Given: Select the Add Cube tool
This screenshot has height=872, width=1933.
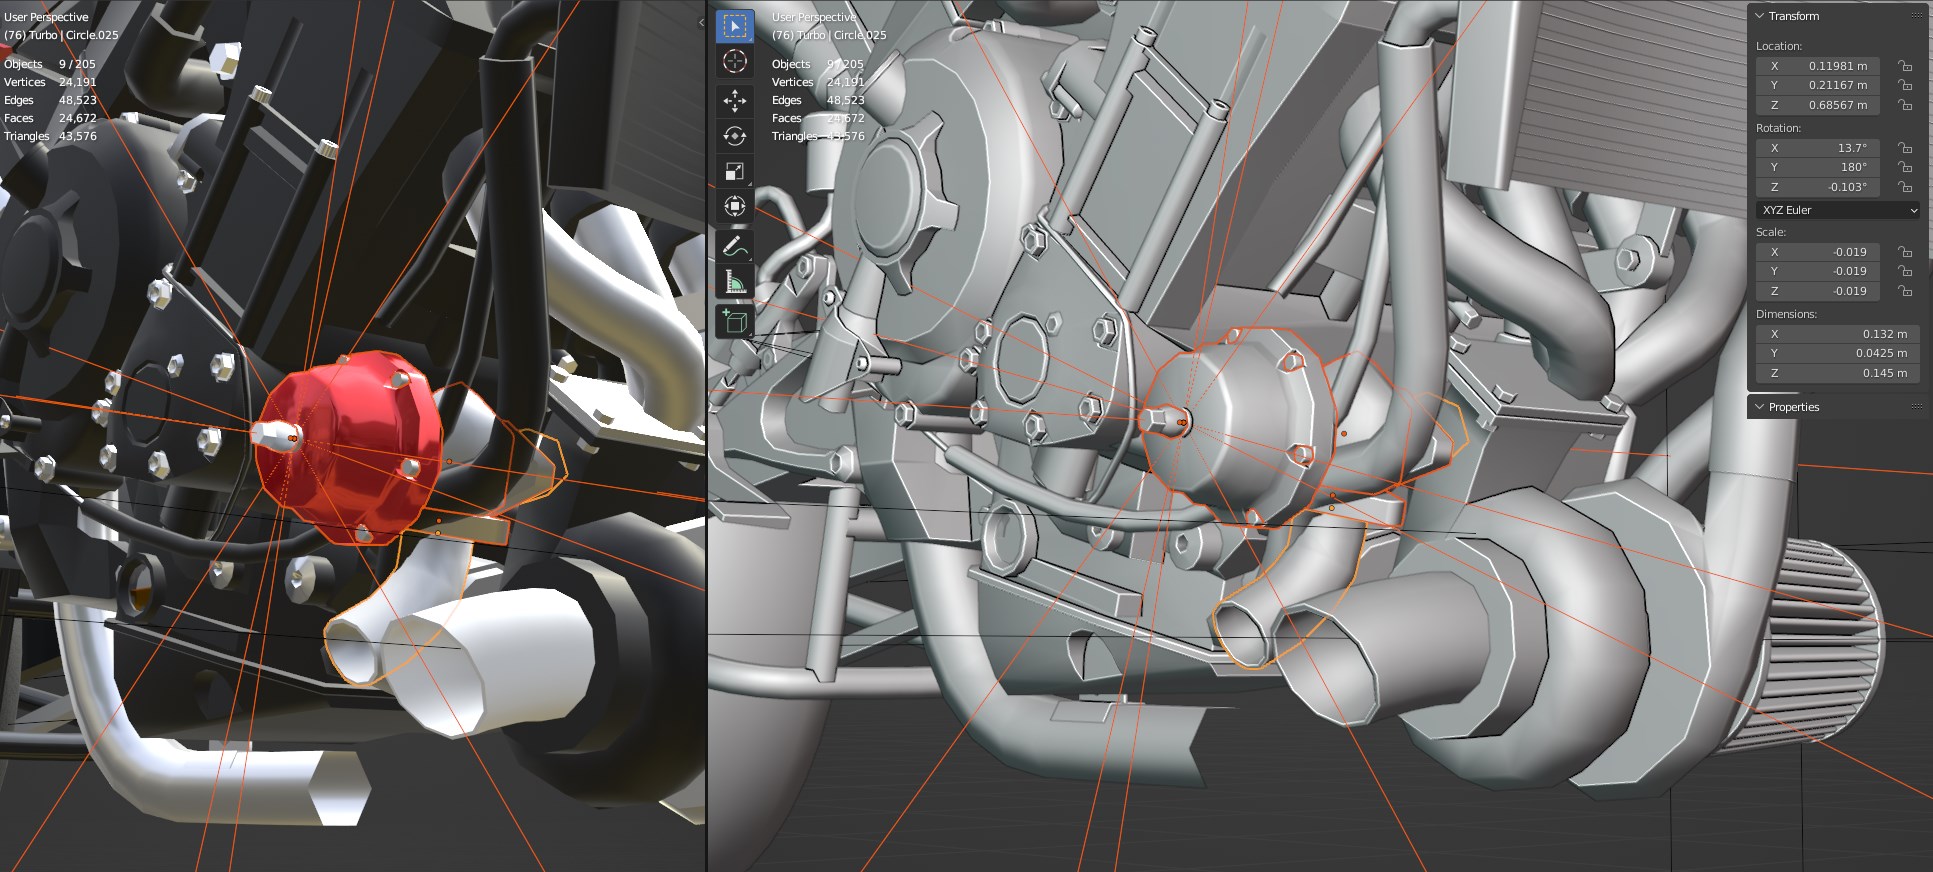Looking at the screenshot, I should [735, 321].
